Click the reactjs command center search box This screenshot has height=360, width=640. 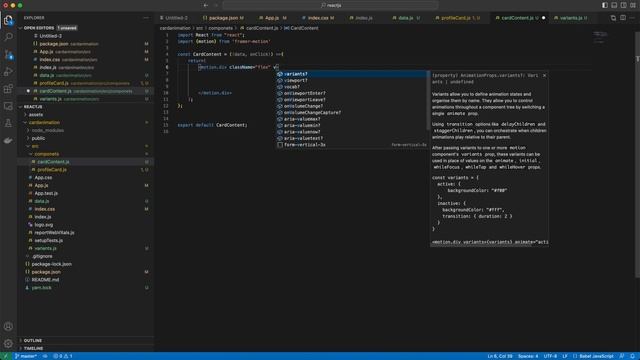point(331,5)
